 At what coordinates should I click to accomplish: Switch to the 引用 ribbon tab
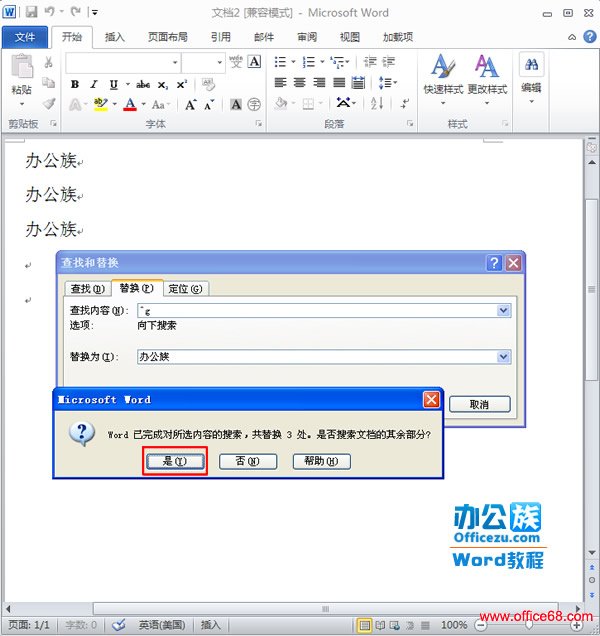point(221,37)
